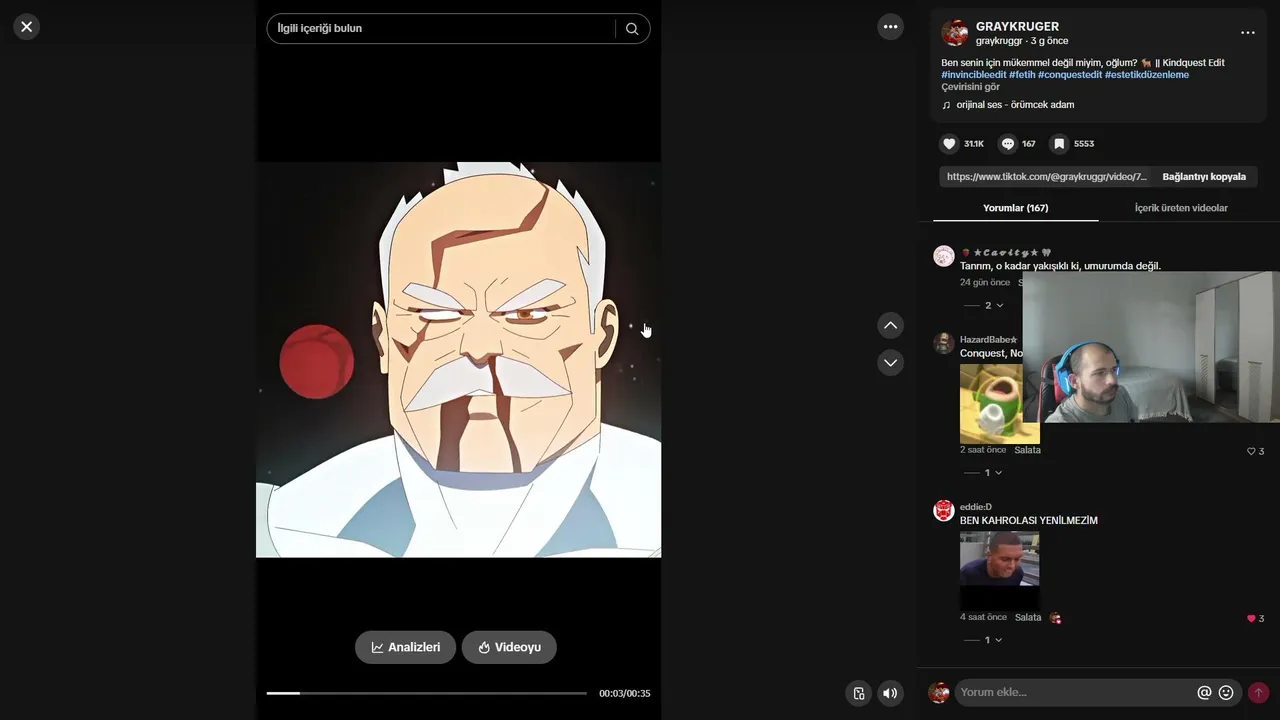The width and height of the screenshot is (1280, 720).
Task: Open the #invincibleedit hashtag
Action: coord(974,75)
